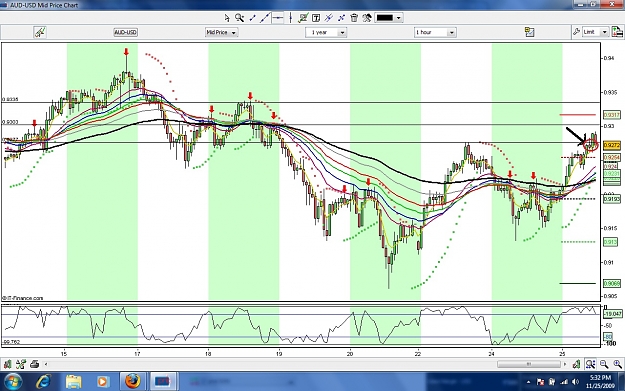Click the -19.047 oscillator value label
Screen dimensions: 625x391
[x=613, y=314]
